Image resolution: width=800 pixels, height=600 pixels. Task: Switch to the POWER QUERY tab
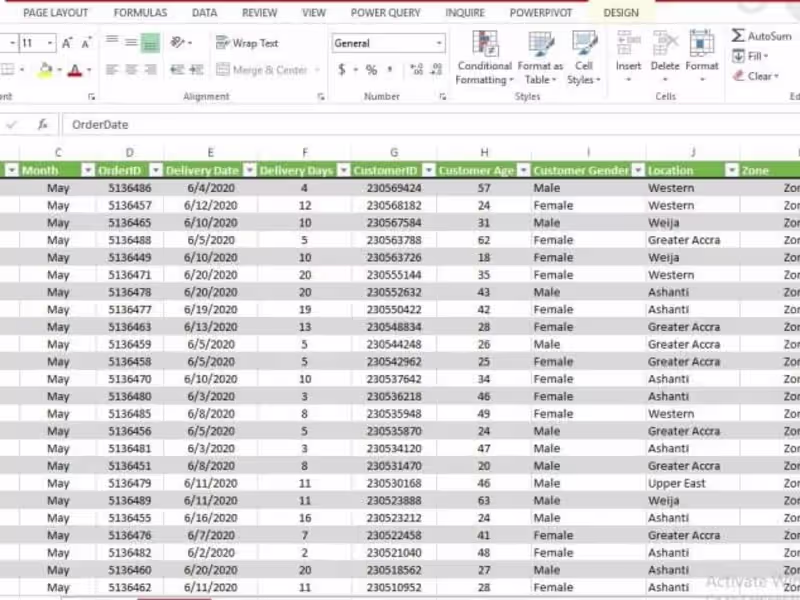386,13
